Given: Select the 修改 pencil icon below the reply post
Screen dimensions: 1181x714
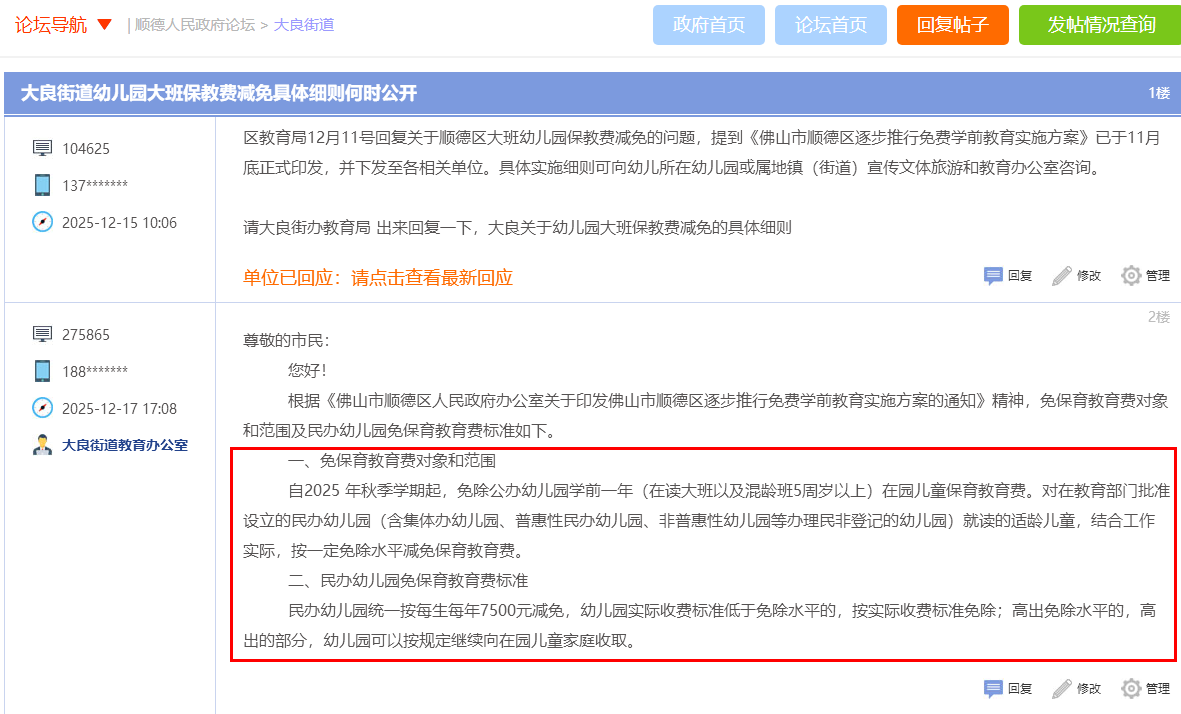Looking at the screenshot, I should click(1059, 688).
